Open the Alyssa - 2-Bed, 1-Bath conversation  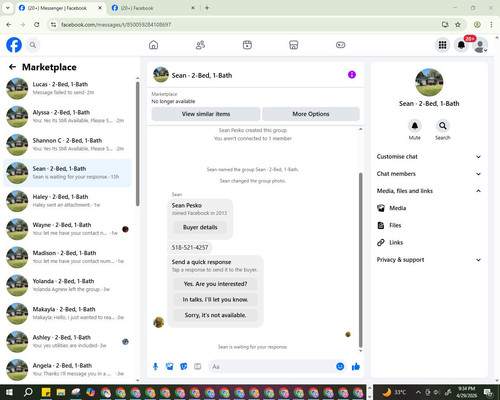(x=67, y=116)
